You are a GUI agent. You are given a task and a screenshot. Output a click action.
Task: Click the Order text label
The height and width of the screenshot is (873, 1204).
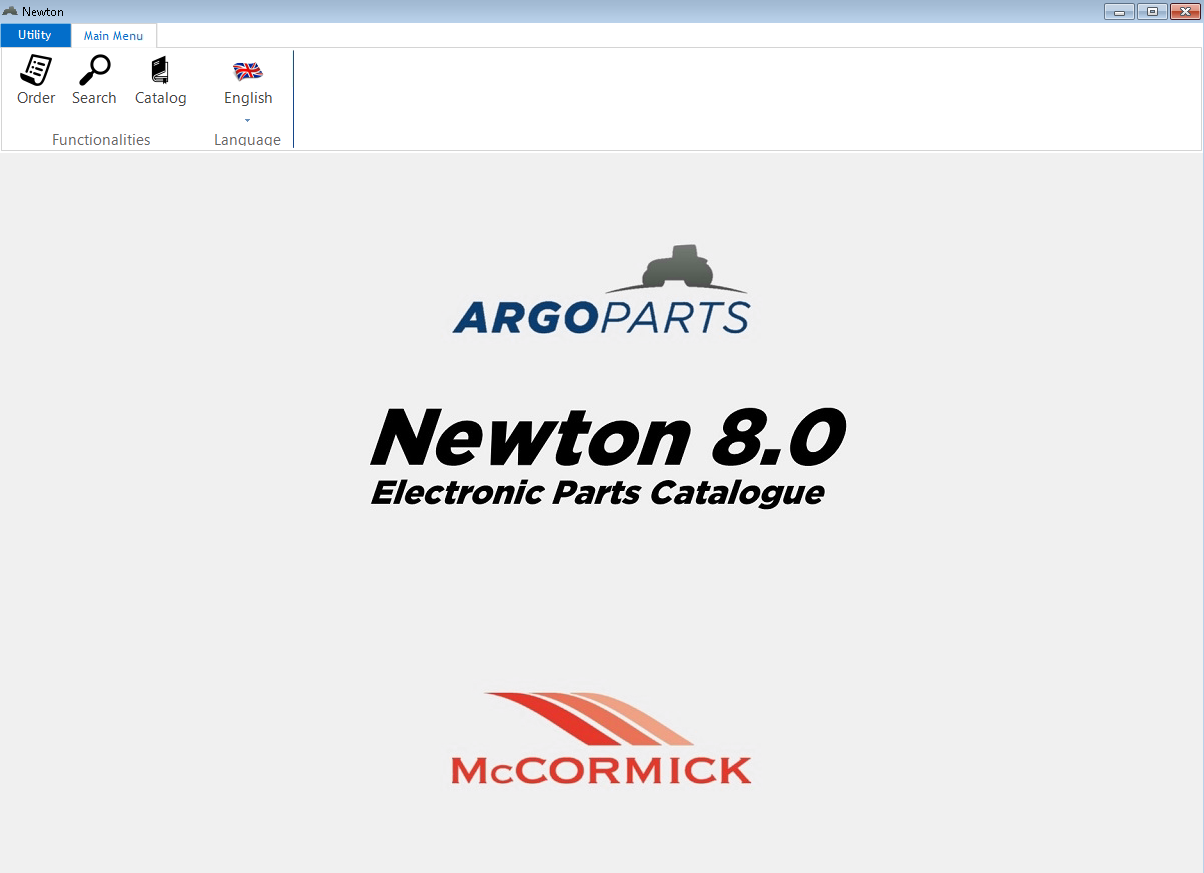click(x=36, y=98)
